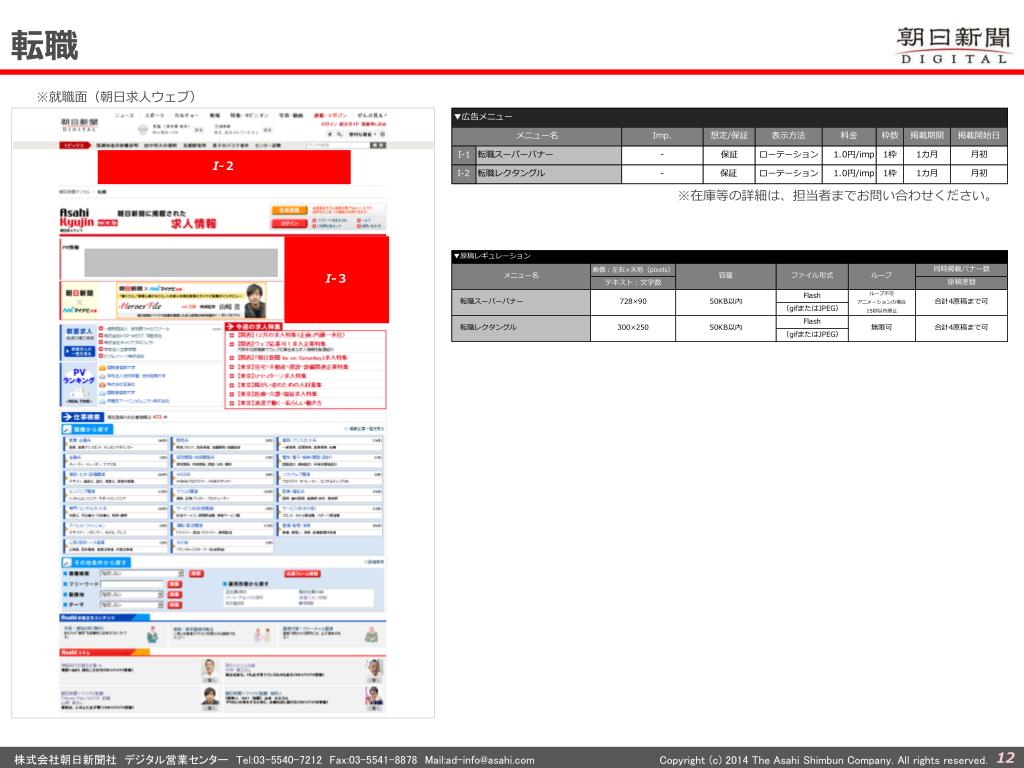Click the Heroes File banner with man's photo
The image size is (1024, 768).
click(191, 300)
